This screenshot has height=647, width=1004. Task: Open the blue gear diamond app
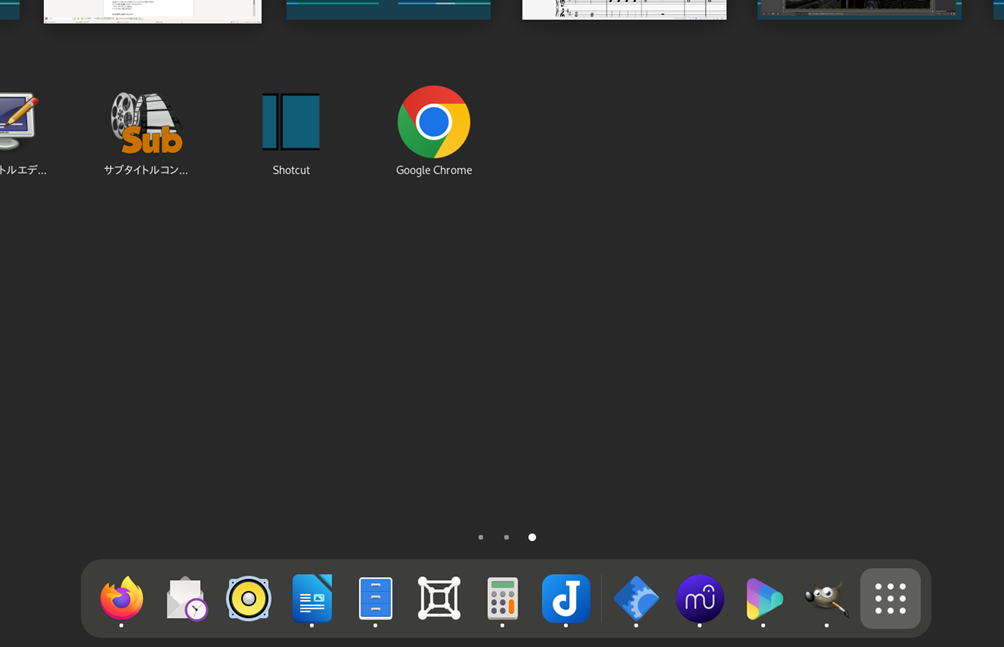coord(636,598)
